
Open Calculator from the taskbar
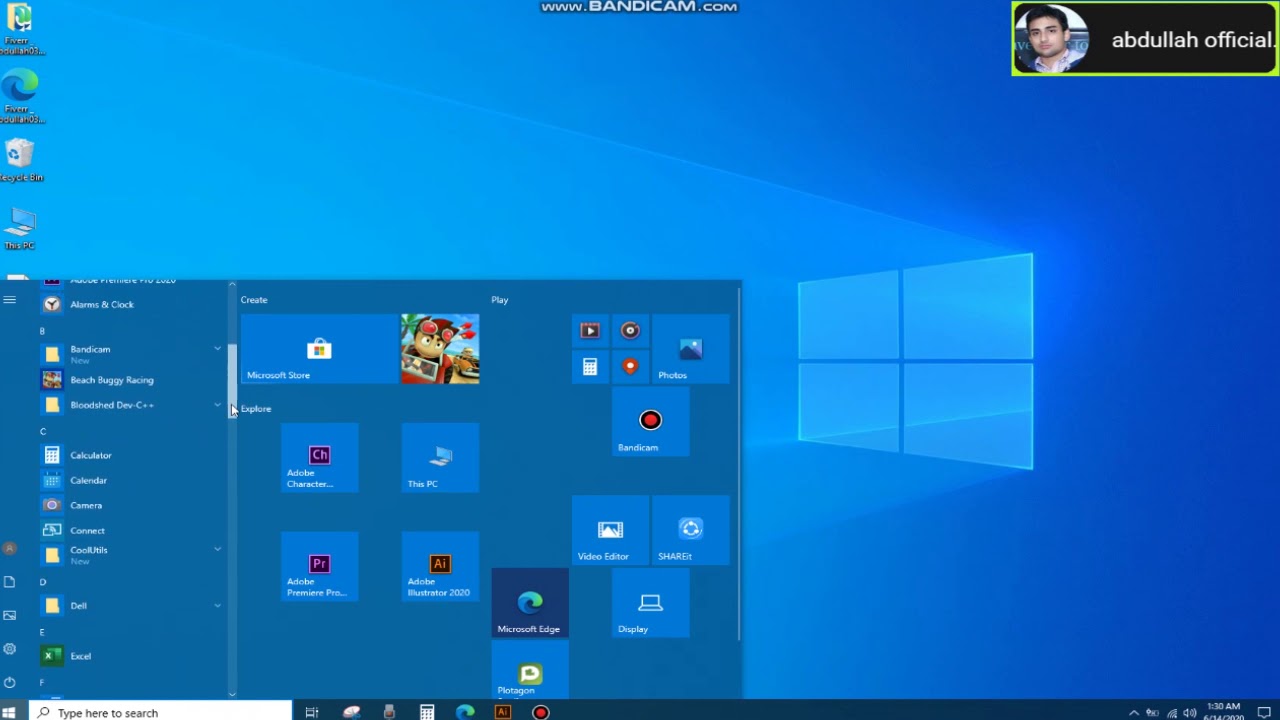pyautogui.click(x=427, y=712)
